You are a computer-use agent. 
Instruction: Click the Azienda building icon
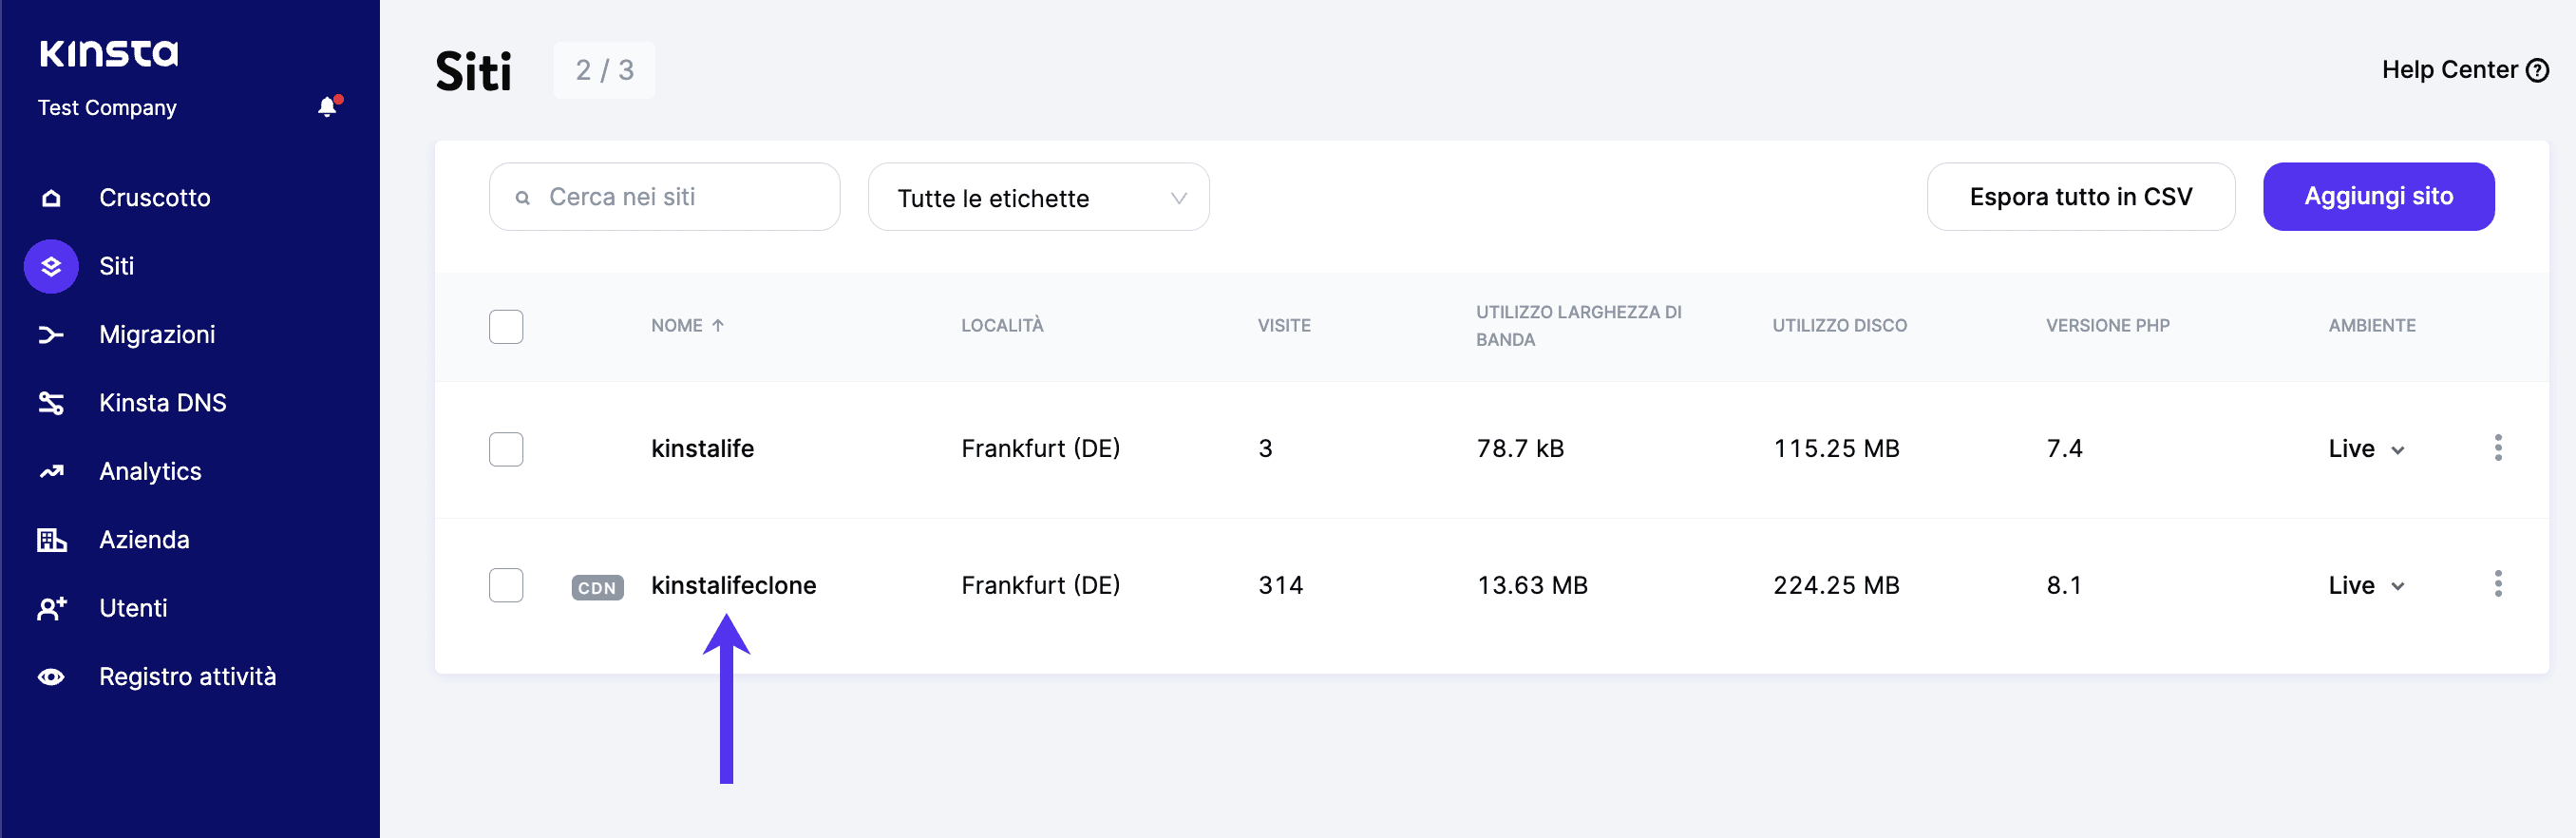coord(51,539)
